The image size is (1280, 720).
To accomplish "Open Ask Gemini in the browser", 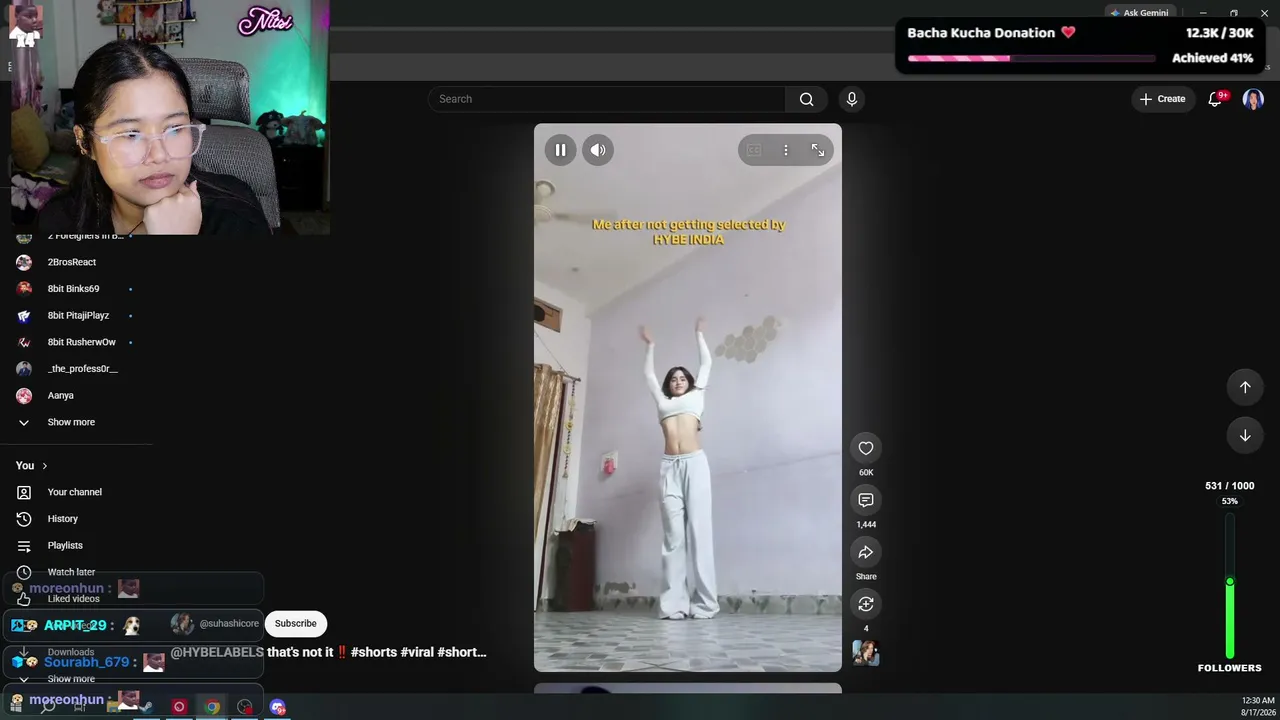I will [1138, 13].
